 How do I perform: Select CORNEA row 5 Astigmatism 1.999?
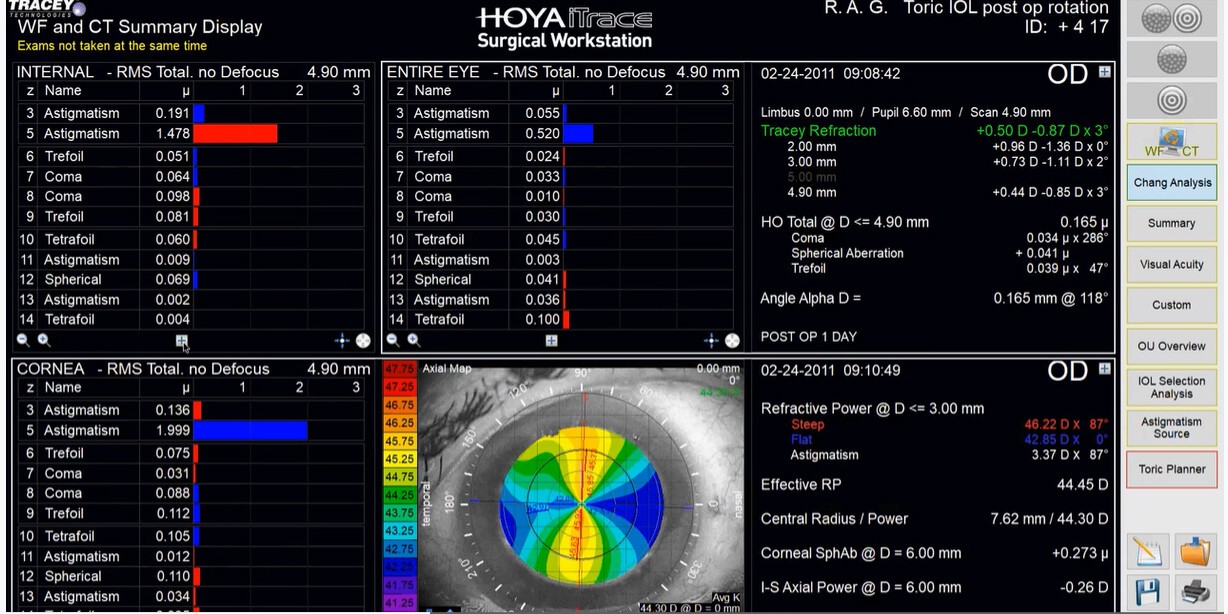pos(191,431)
